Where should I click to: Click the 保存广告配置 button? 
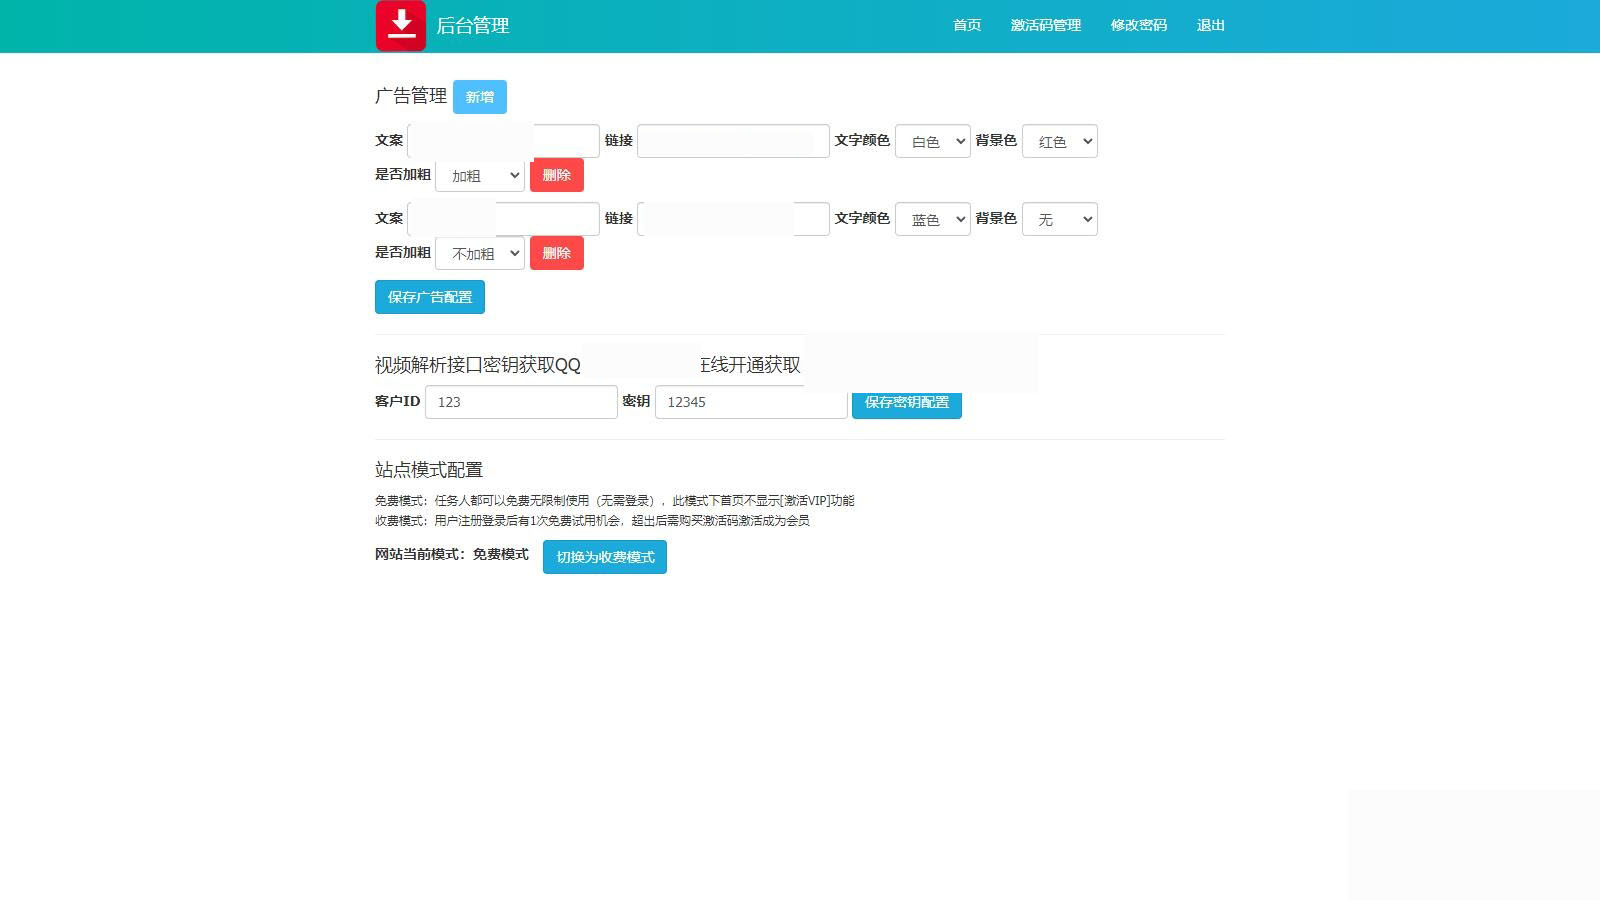click(429, 297)
